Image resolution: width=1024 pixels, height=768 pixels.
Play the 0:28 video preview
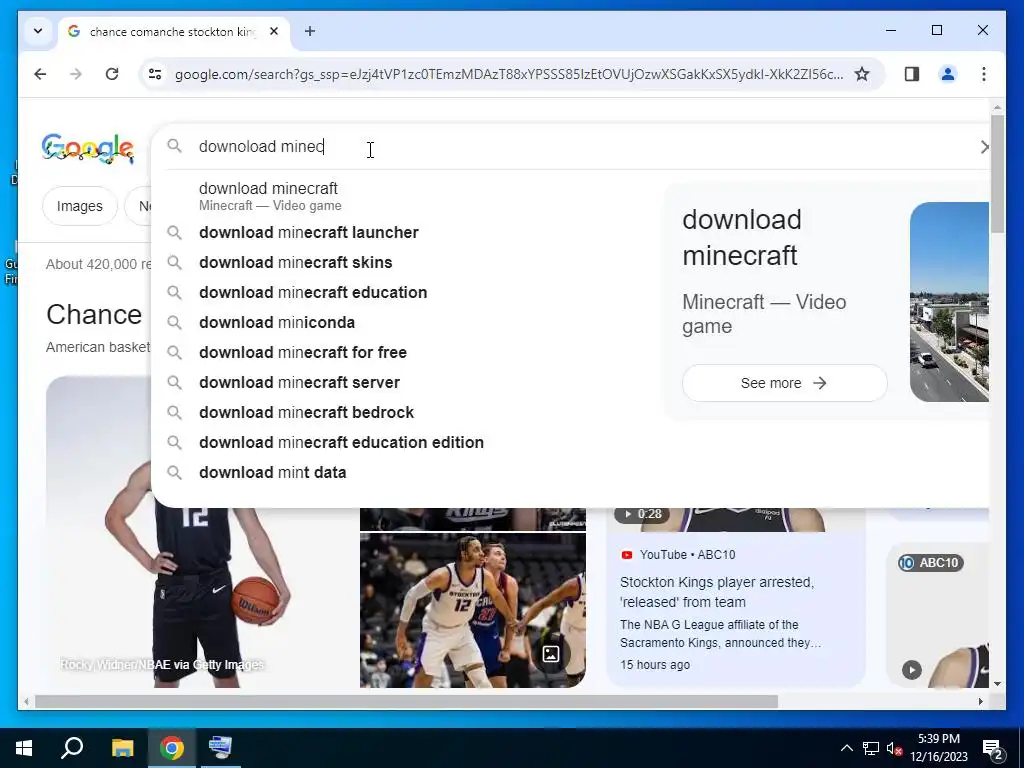[643, 514]
